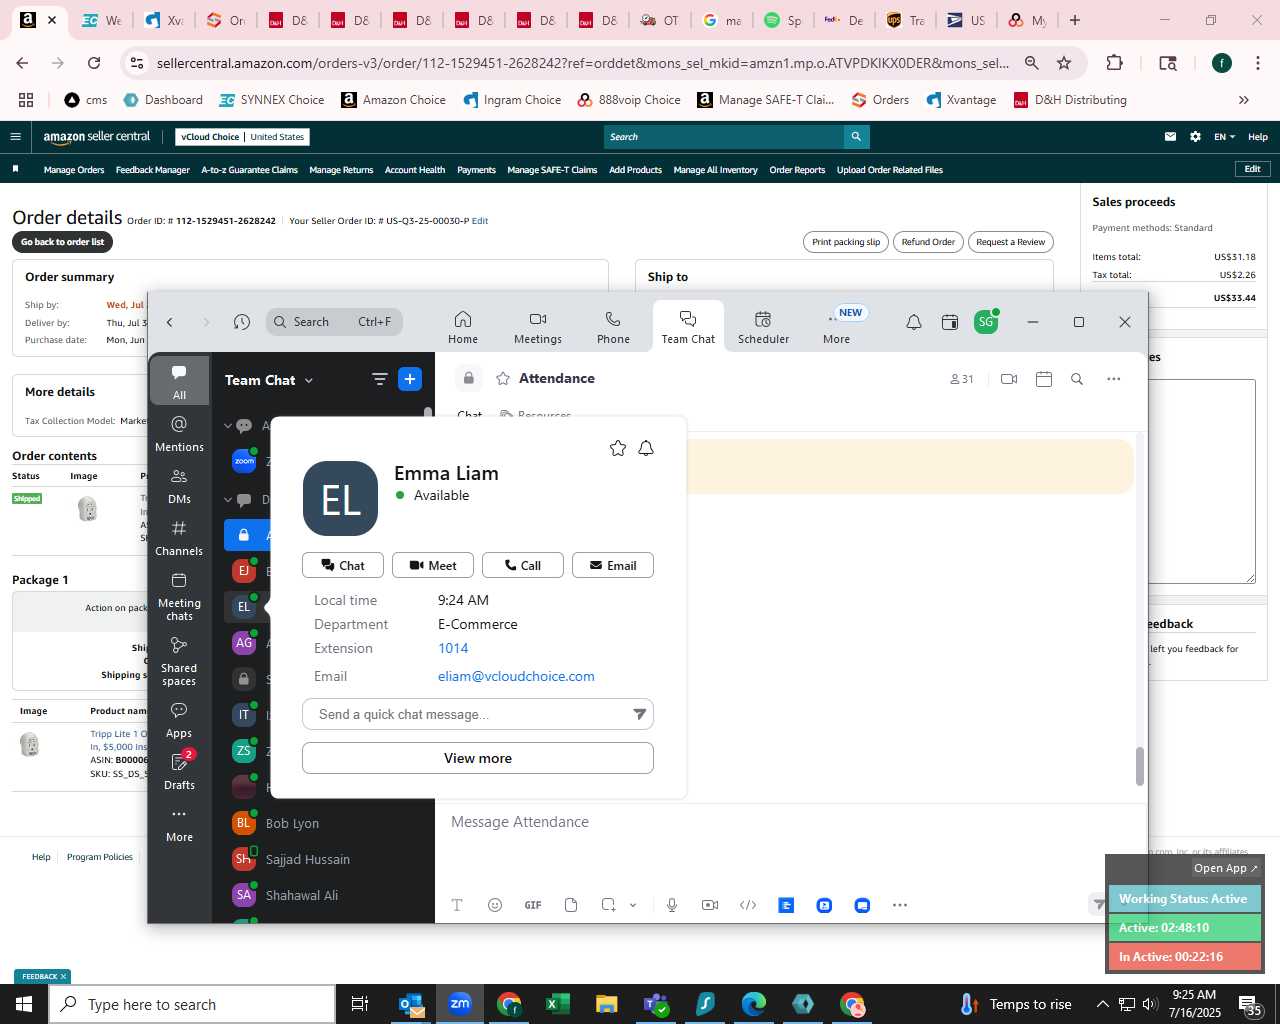Open Zoom Home tab
The height and width of the screenshot is (1024, 1280).
coord(463,327)
